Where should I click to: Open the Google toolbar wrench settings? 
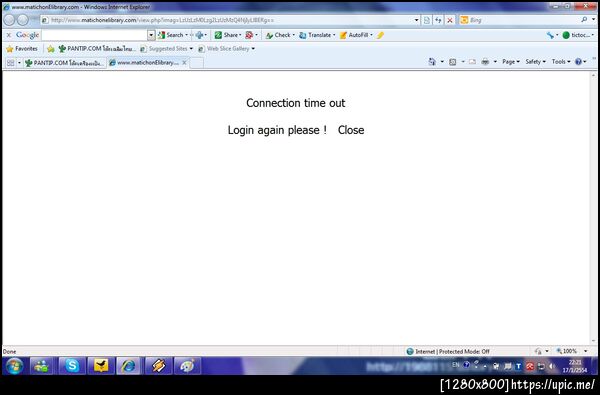[550, 35]
